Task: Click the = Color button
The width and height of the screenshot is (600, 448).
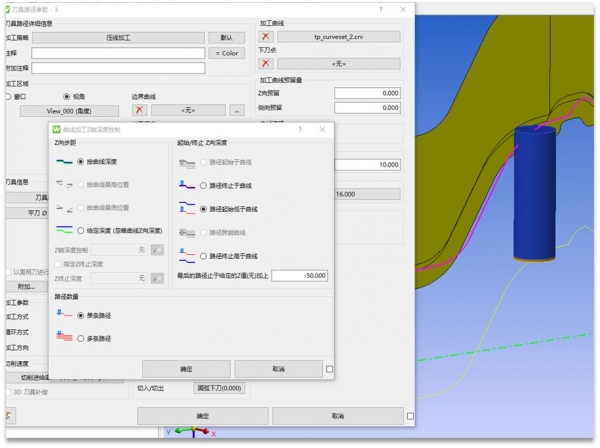Action: pos(226,53)
